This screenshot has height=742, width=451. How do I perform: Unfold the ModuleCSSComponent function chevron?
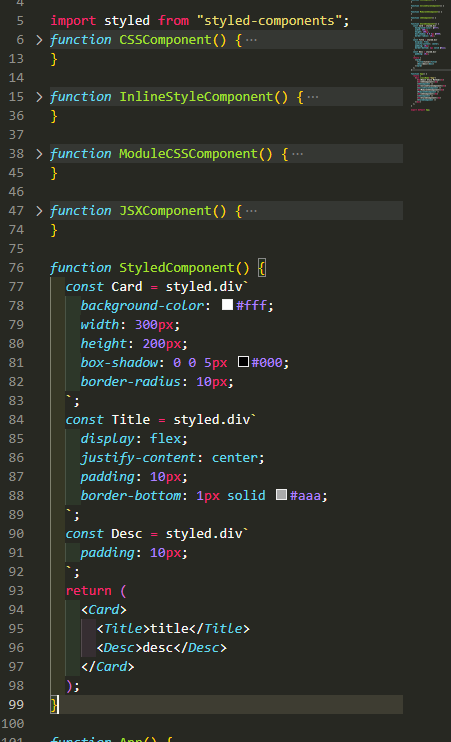pos(39,154)
